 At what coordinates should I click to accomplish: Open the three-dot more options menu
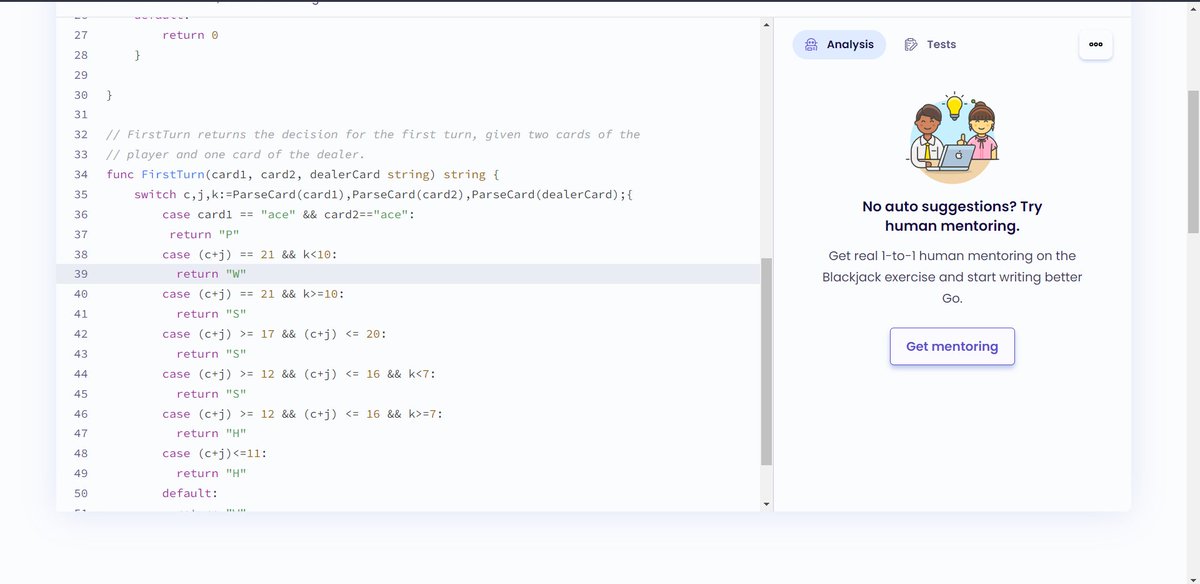click(x=1096, y=44)
